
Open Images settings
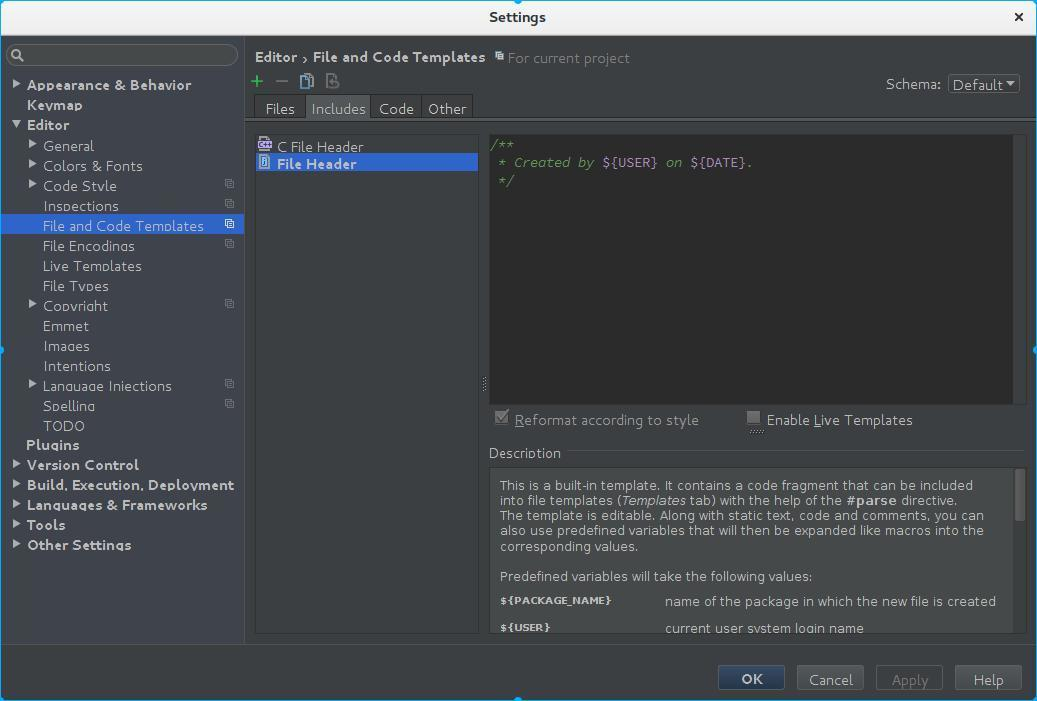click(x=66, y=346)
